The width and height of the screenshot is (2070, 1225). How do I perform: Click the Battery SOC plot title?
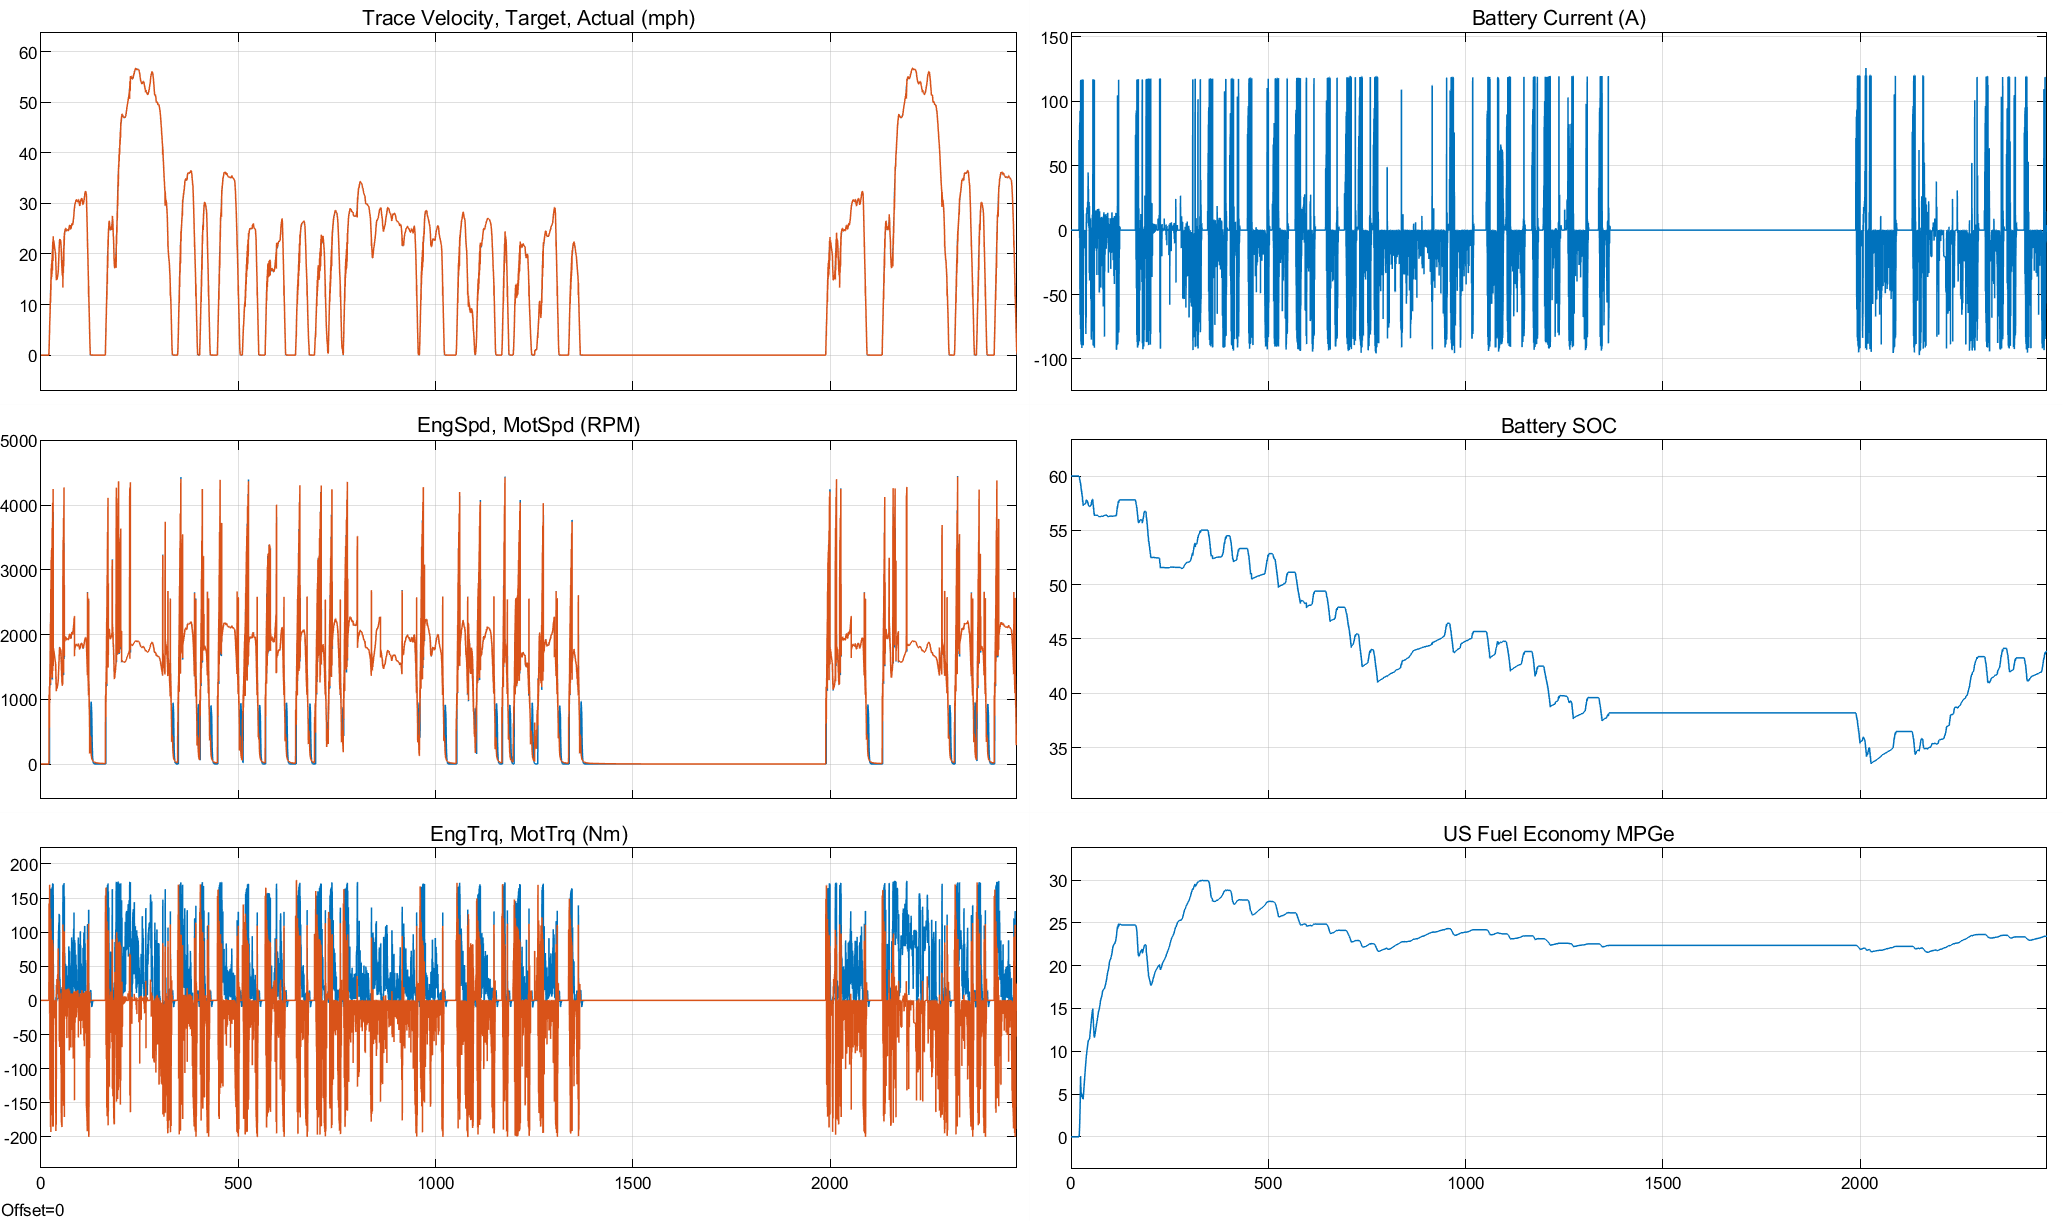(x=1558, y=426)
